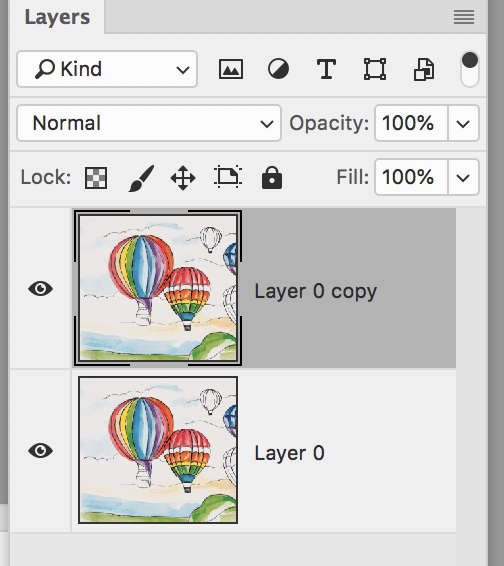Prevent artboard auto-nesting lock icon
This screenshot has height=566, width=504.
point(228,177)
